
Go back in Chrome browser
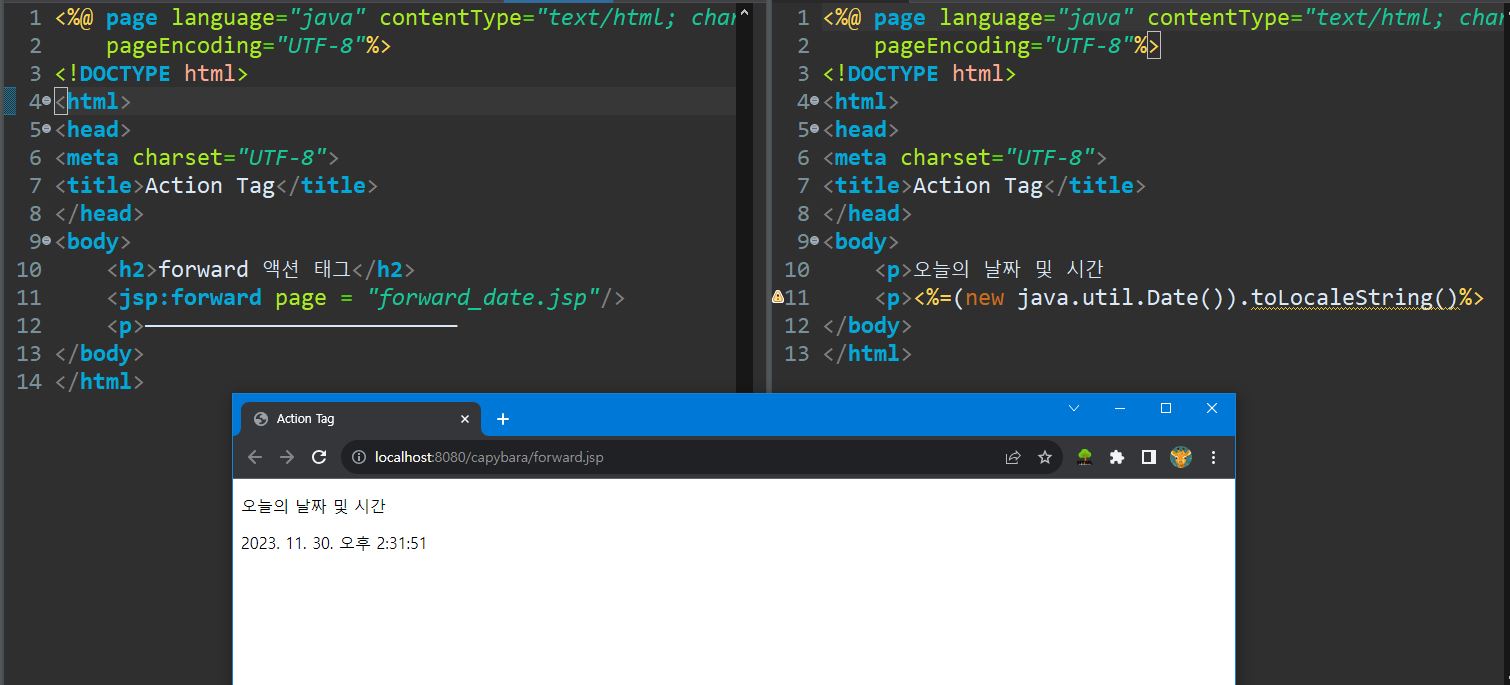coord(255,457)
